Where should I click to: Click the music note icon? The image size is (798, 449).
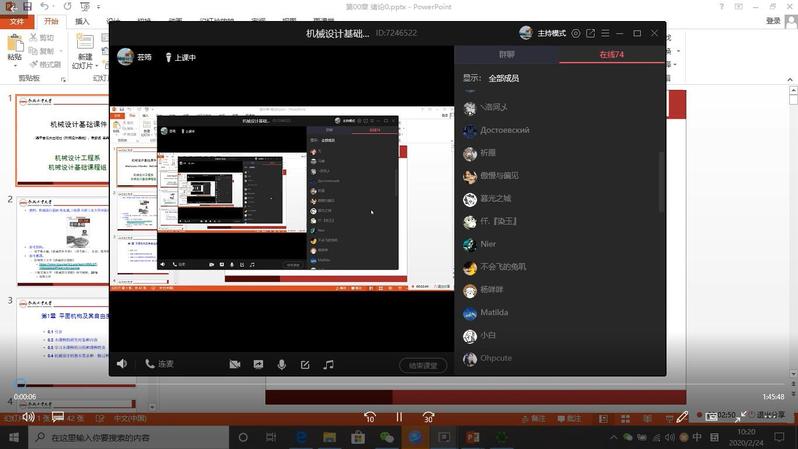tap(329, 365)
